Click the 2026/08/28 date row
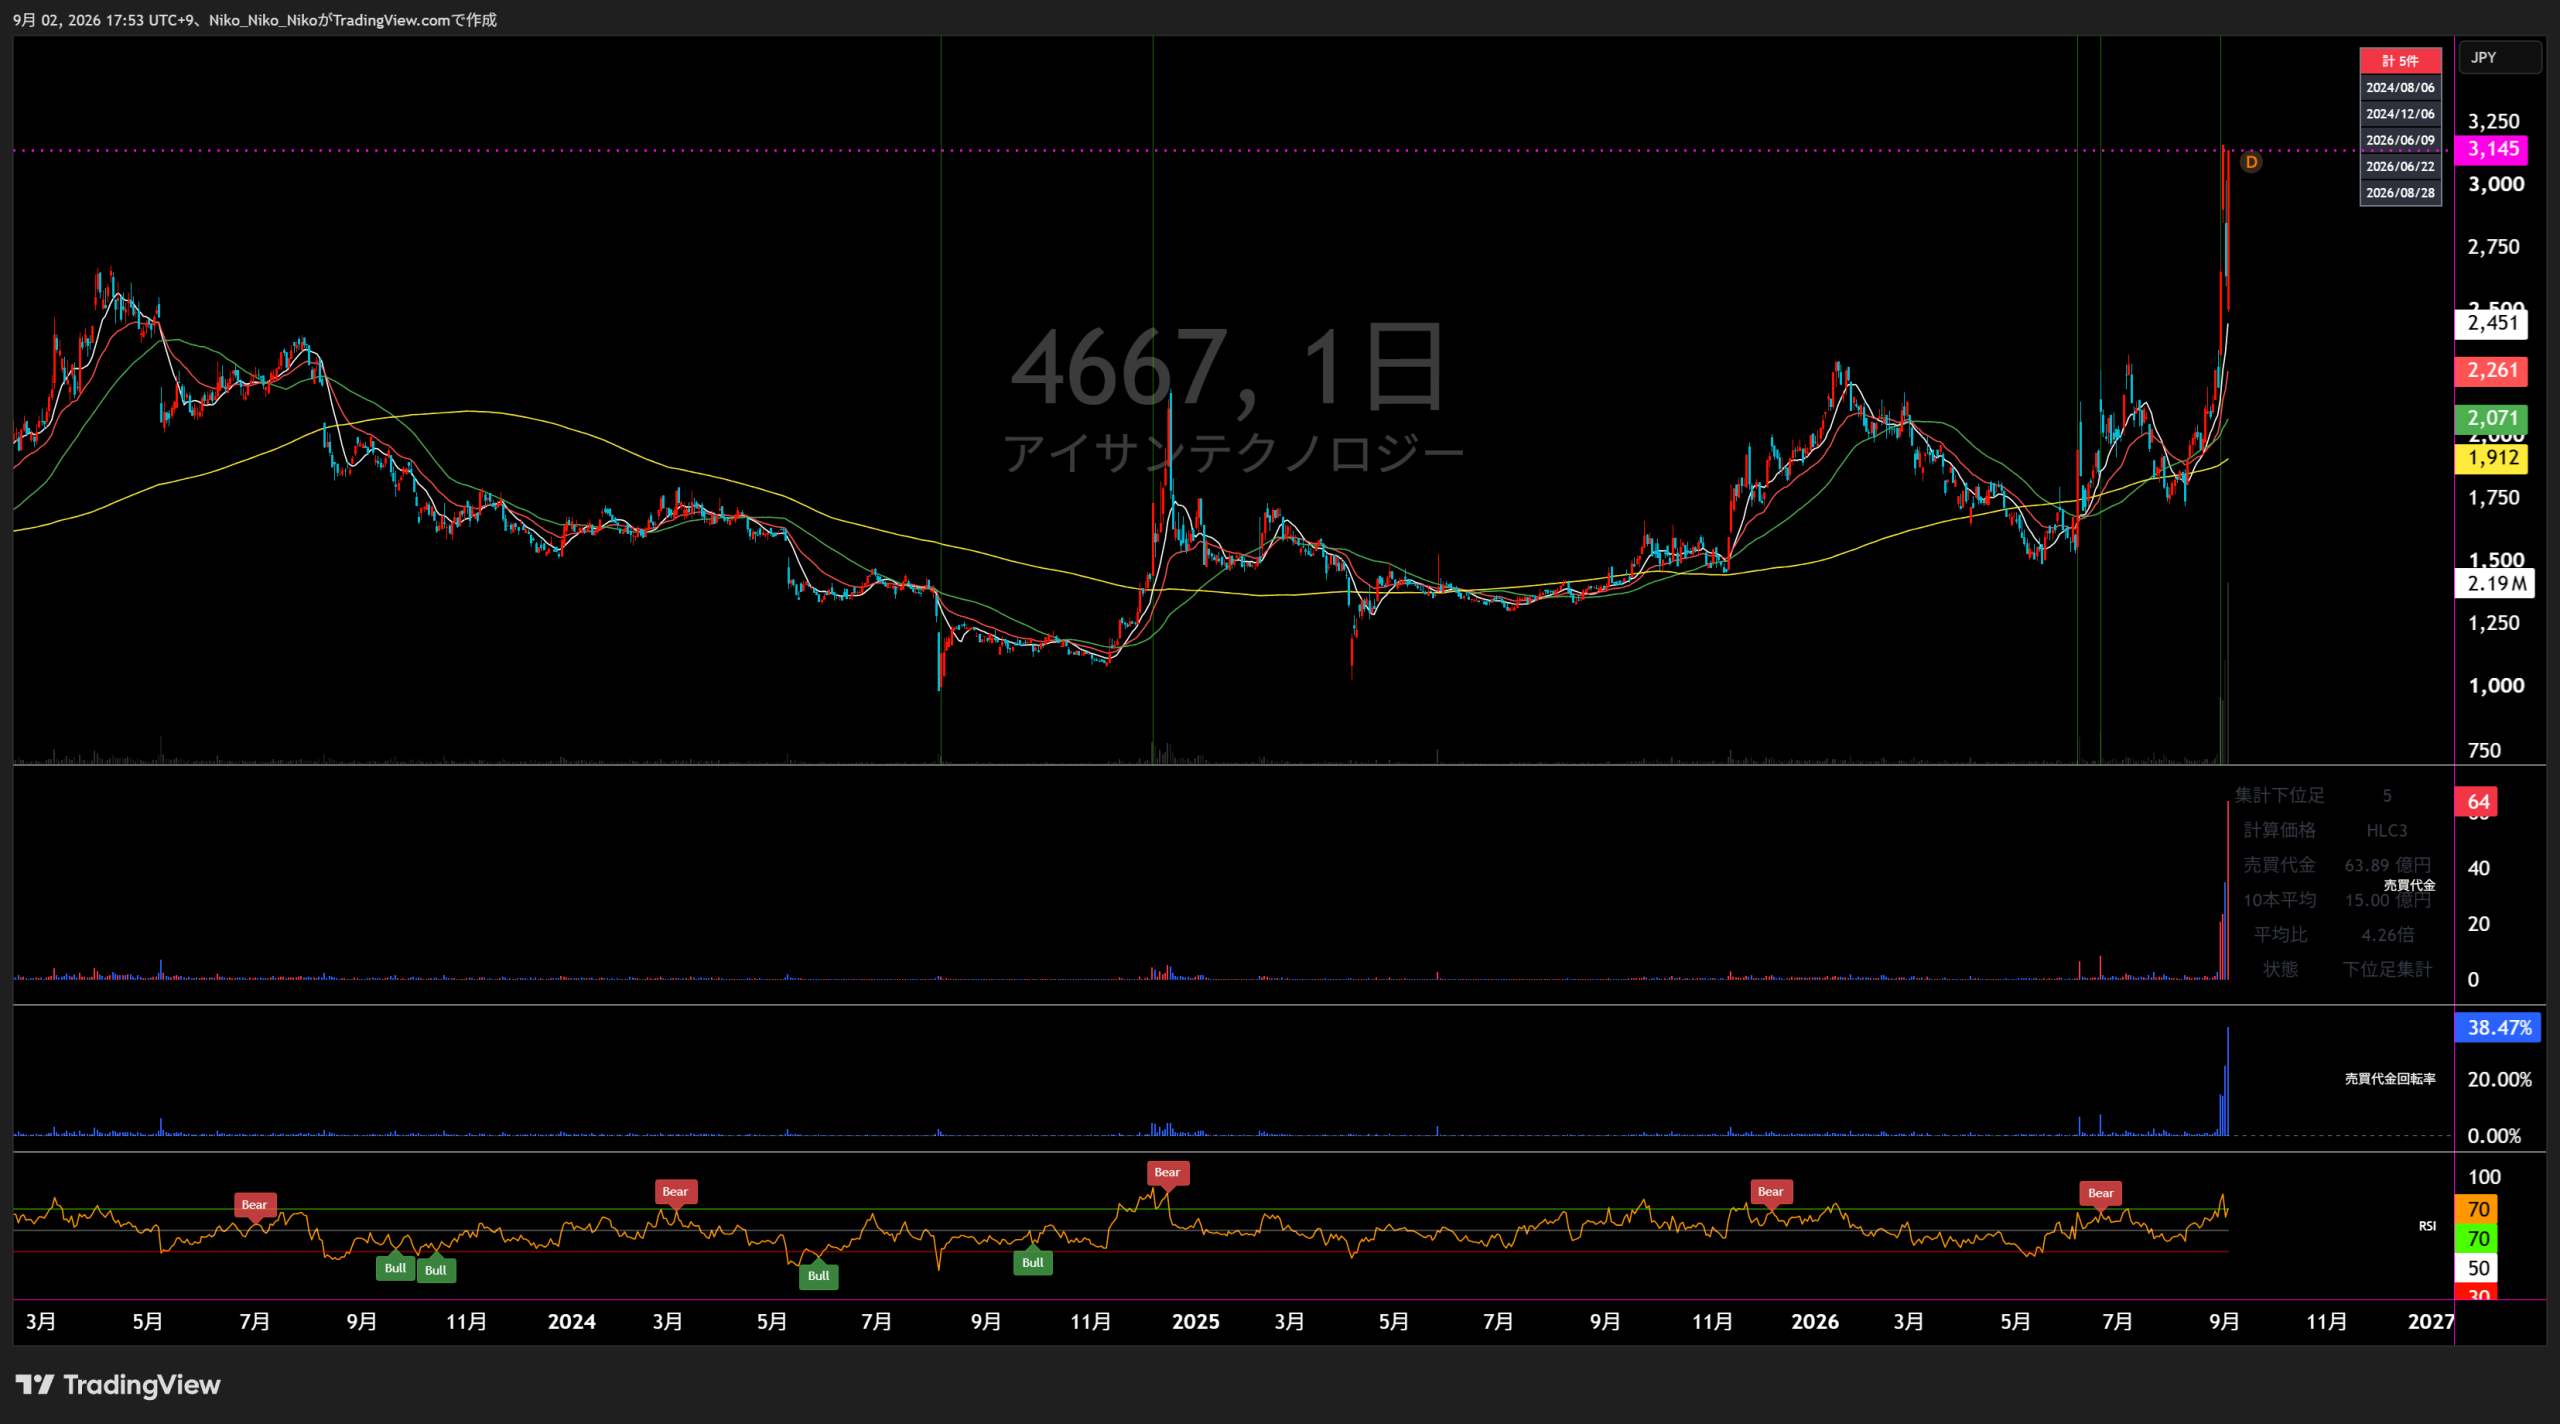 pyautogui.click(x=2400, y=193)
